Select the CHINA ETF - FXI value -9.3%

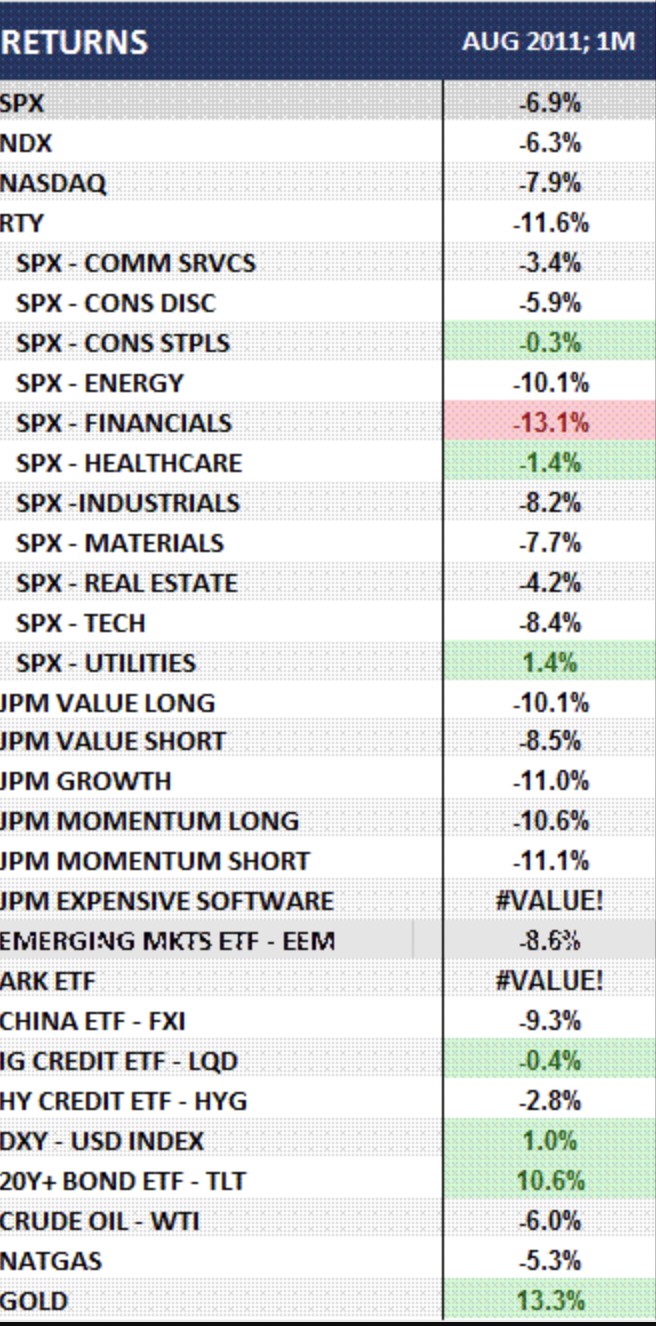click(549, 1021)
